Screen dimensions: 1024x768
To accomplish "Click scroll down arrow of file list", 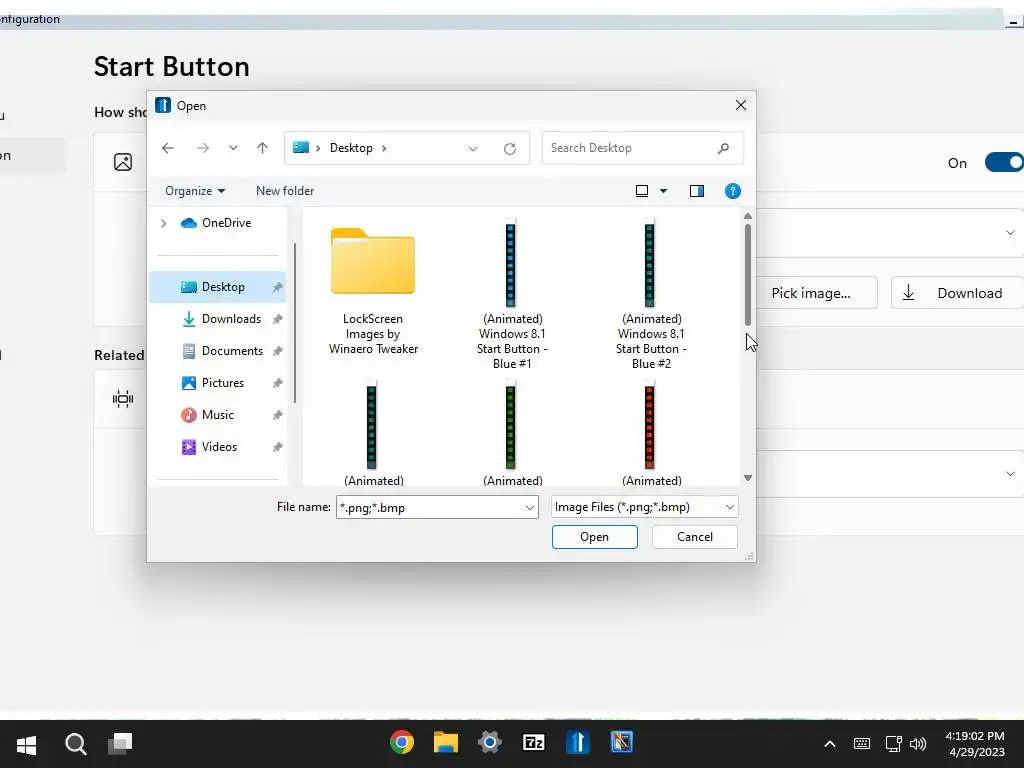I will [748, 478].
